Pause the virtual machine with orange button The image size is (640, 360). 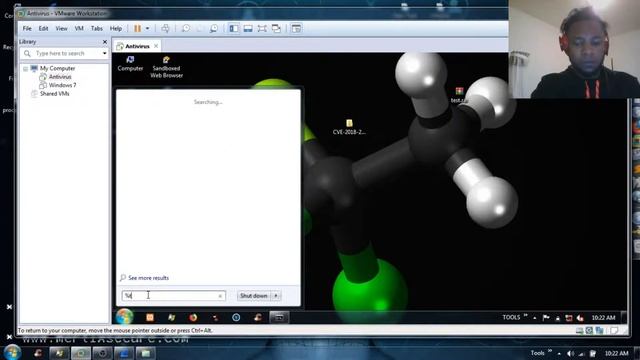coord(138,29)
